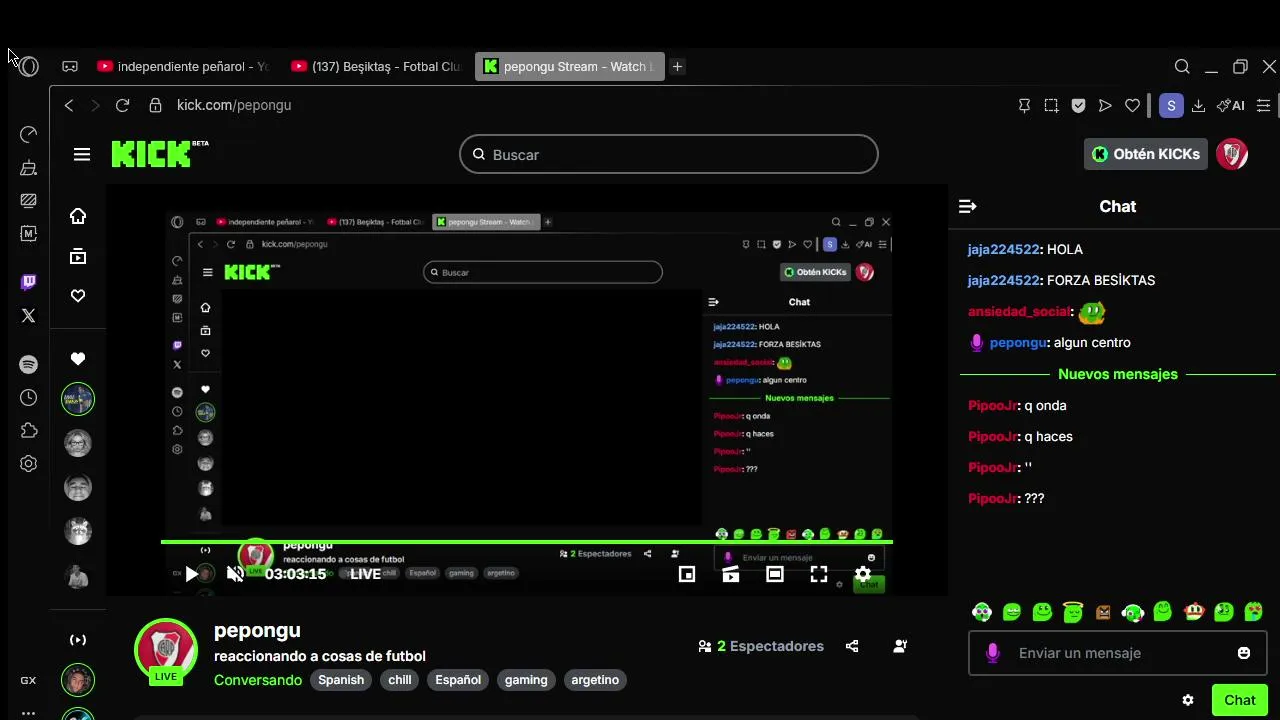The height and width of the screenshot is (720, 1280).
Task: Open the tab islands workspace icon
Action: (x=70, y=67)
